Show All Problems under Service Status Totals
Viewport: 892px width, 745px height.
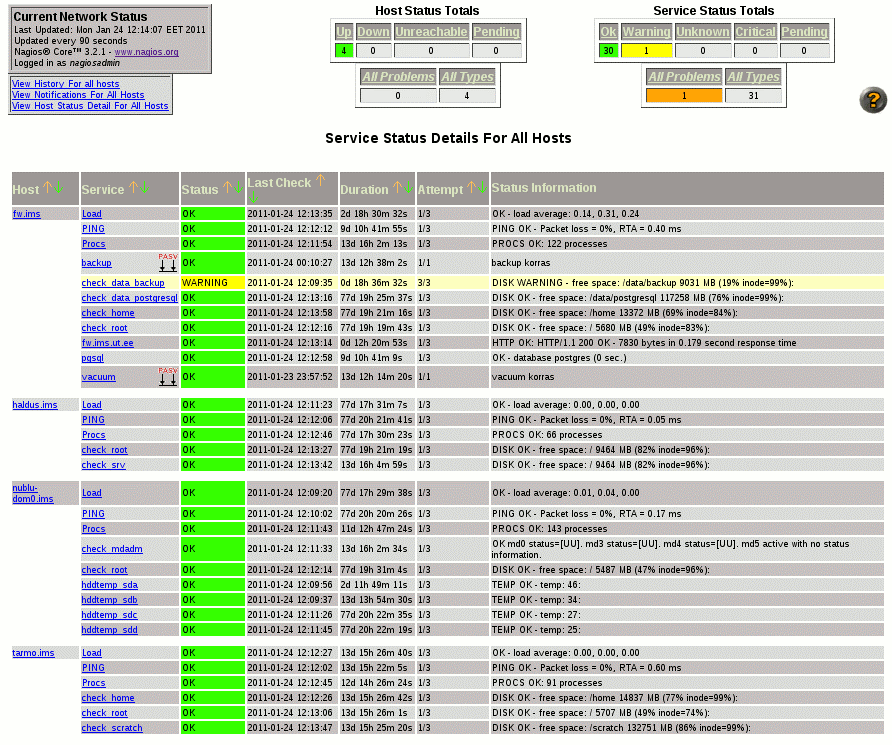tap(684, 77)
